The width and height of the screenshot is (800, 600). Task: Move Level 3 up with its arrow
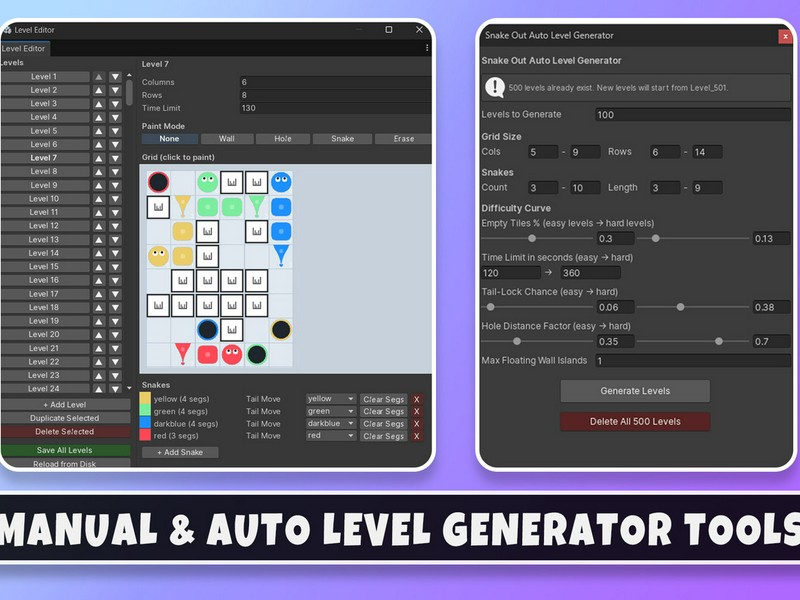click(x=99, y=104)
